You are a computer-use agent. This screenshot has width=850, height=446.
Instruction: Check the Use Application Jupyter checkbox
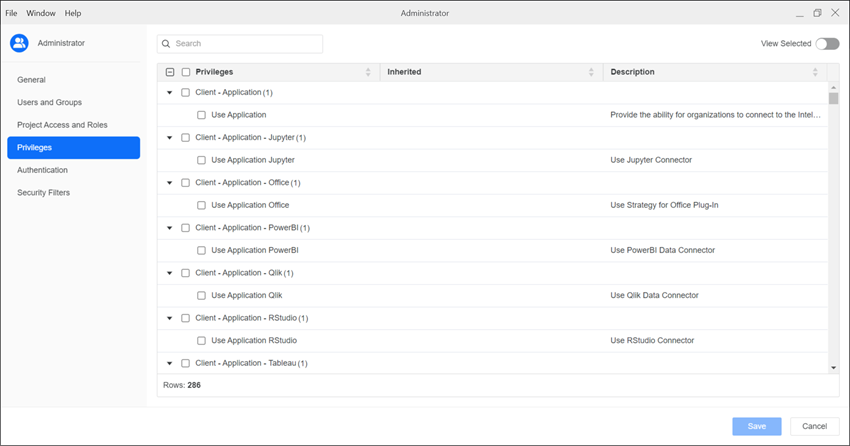(201, 160)
